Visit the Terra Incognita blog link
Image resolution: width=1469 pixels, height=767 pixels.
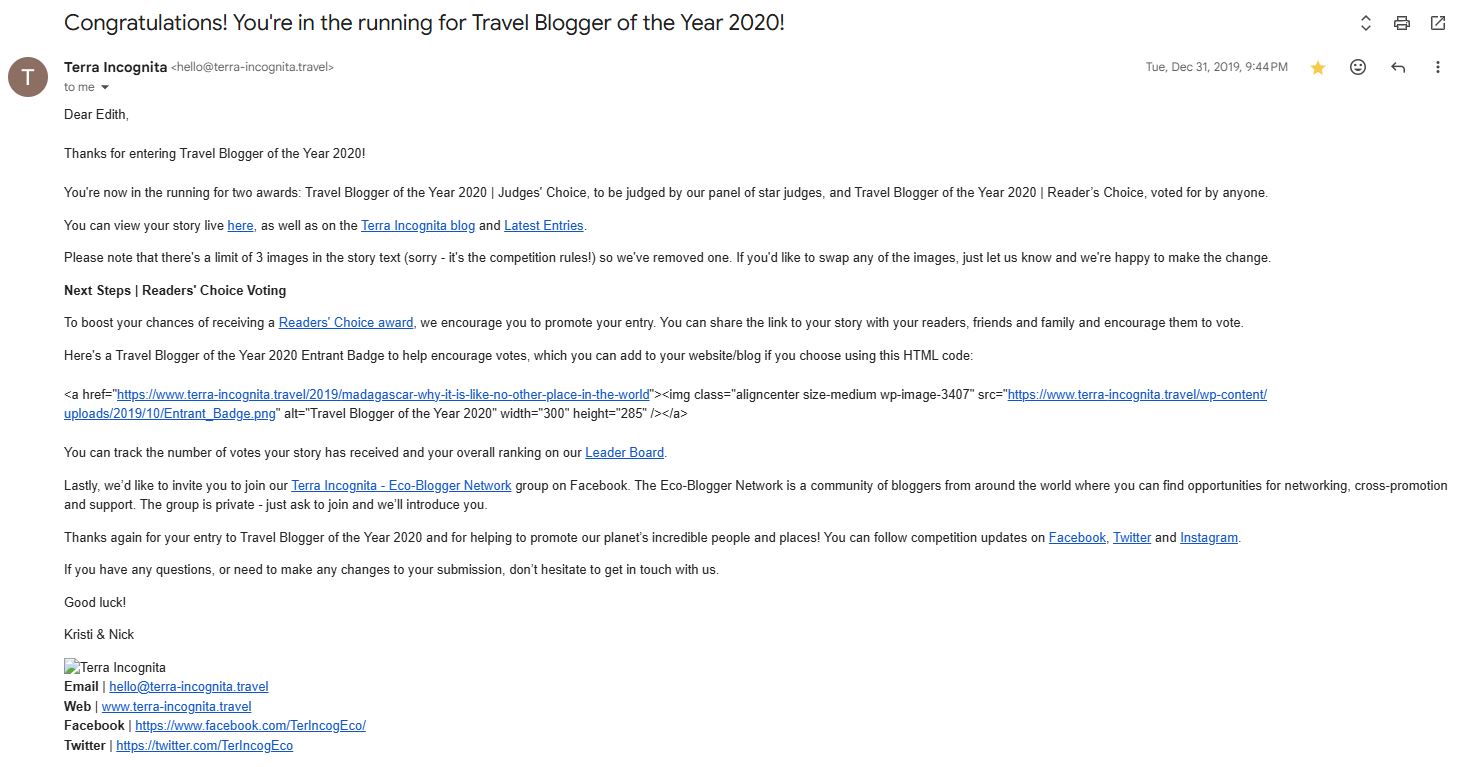click(x=418, y=226)
